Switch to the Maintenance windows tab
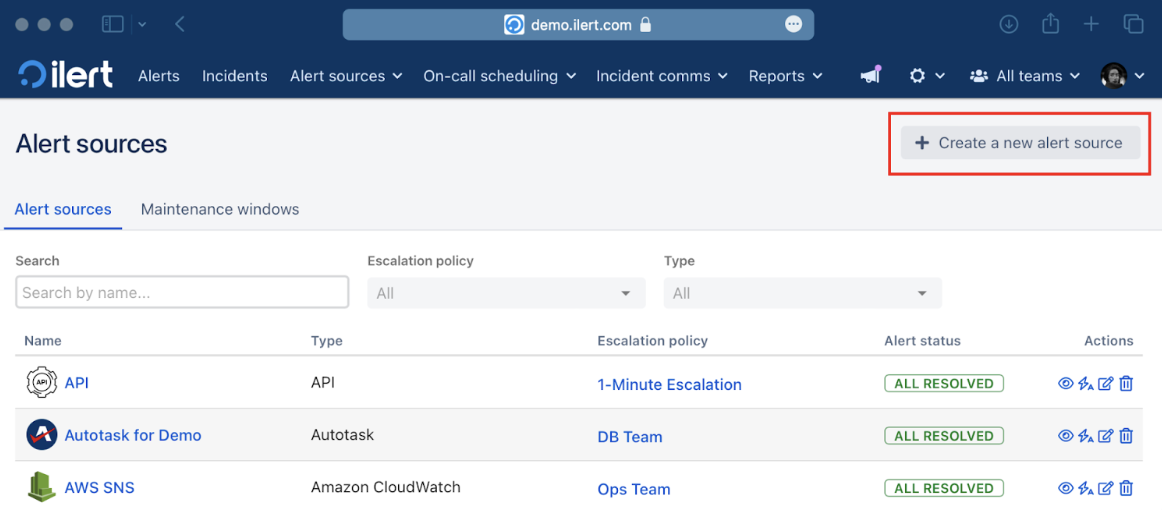The height and width of the screenshot is (510, 1162). tap(220, 209)
